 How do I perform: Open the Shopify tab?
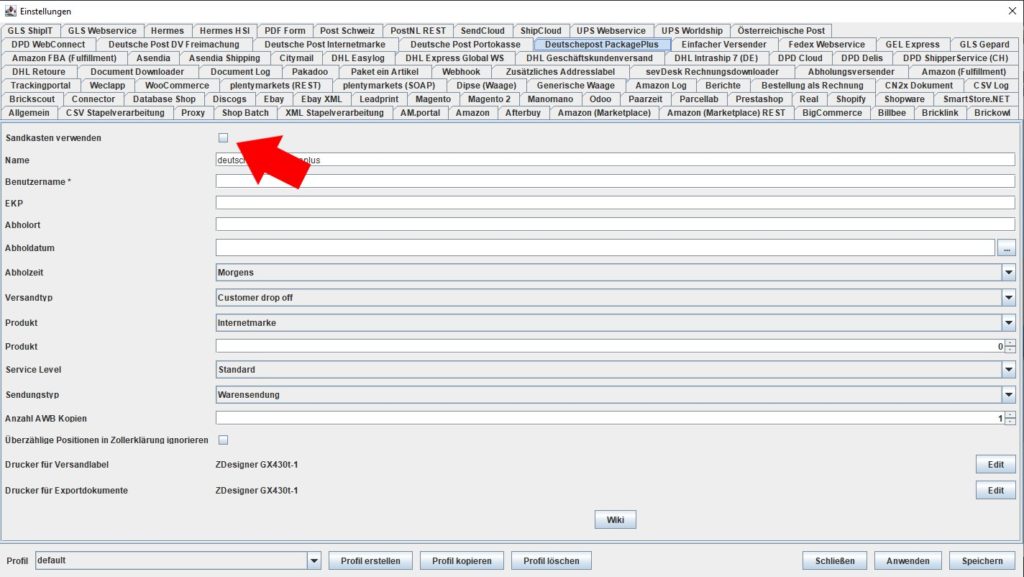[x=851, y=99]
